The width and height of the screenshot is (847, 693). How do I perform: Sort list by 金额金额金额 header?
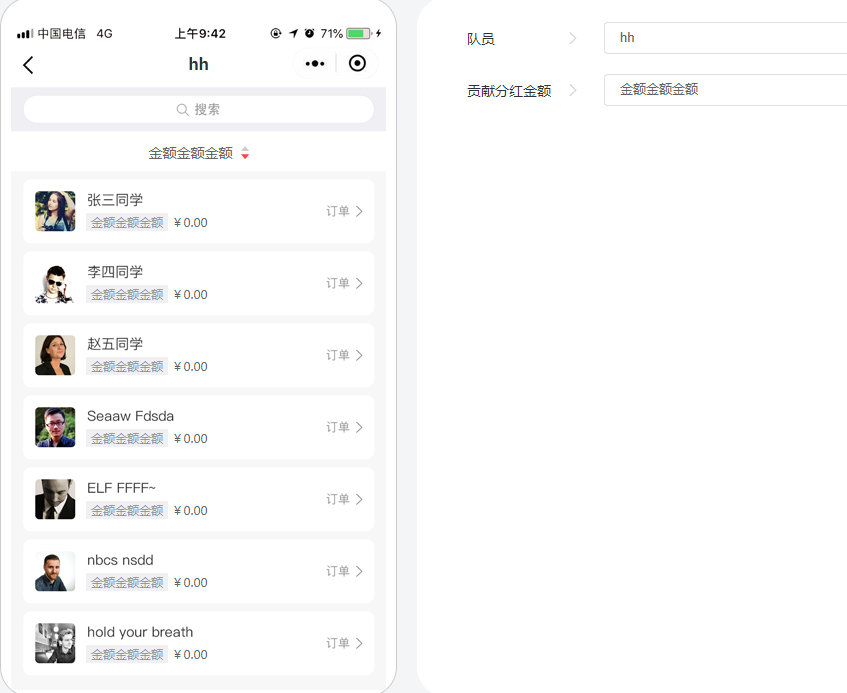tap(190, 153)
